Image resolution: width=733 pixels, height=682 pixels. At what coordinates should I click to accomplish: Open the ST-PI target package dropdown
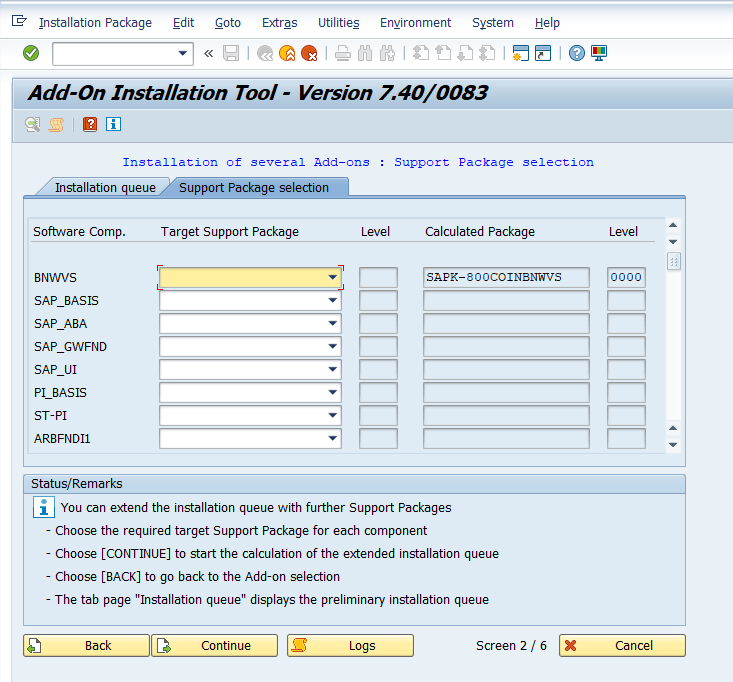[332, 416]
